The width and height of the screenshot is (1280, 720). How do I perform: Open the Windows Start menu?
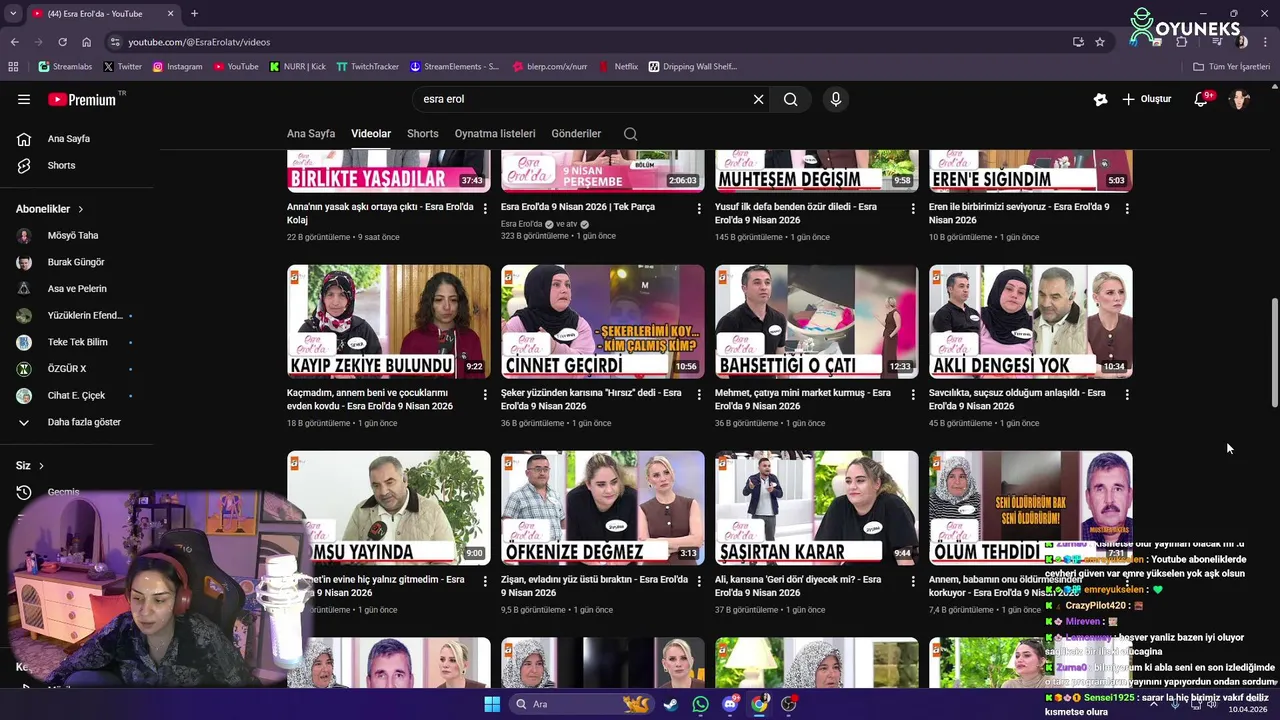pos(492,704)
